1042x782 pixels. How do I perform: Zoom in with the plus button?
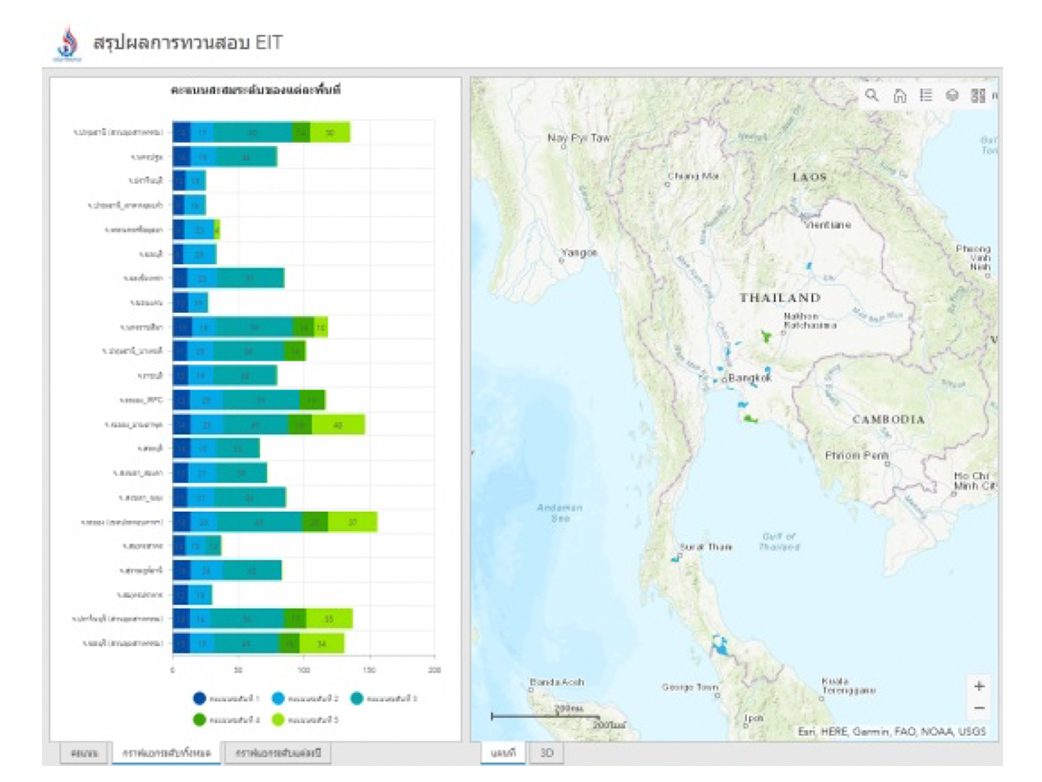click(978, 686)
